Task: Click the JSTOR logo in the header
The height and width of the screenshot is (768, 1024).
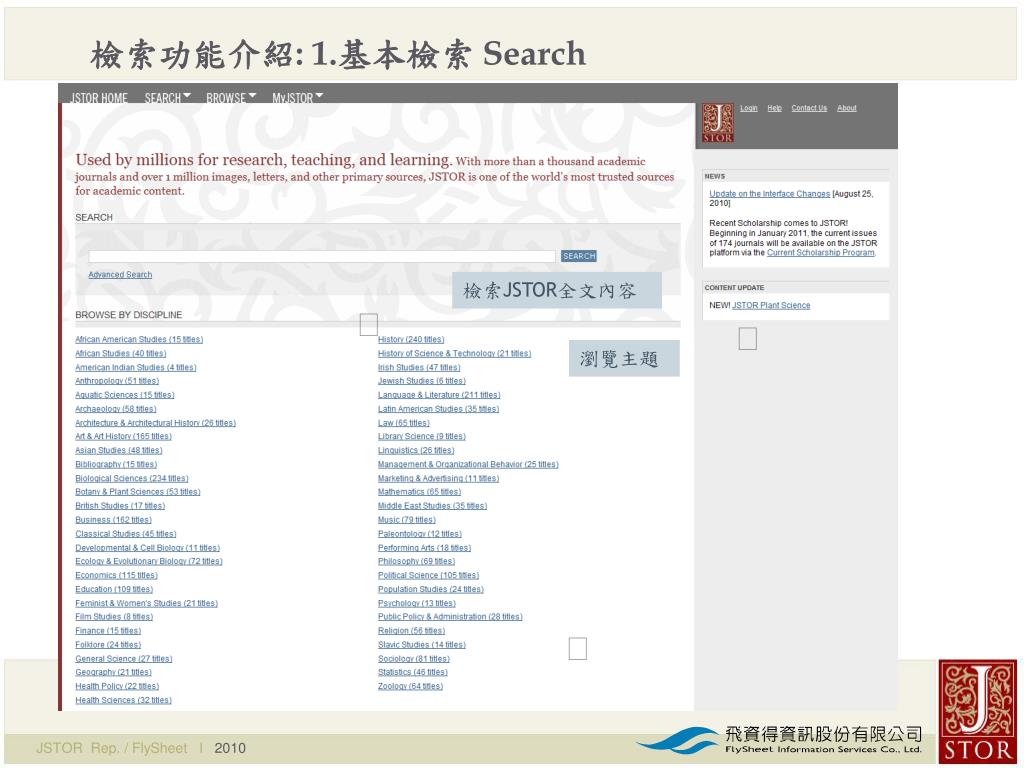Action: point(718,123)
